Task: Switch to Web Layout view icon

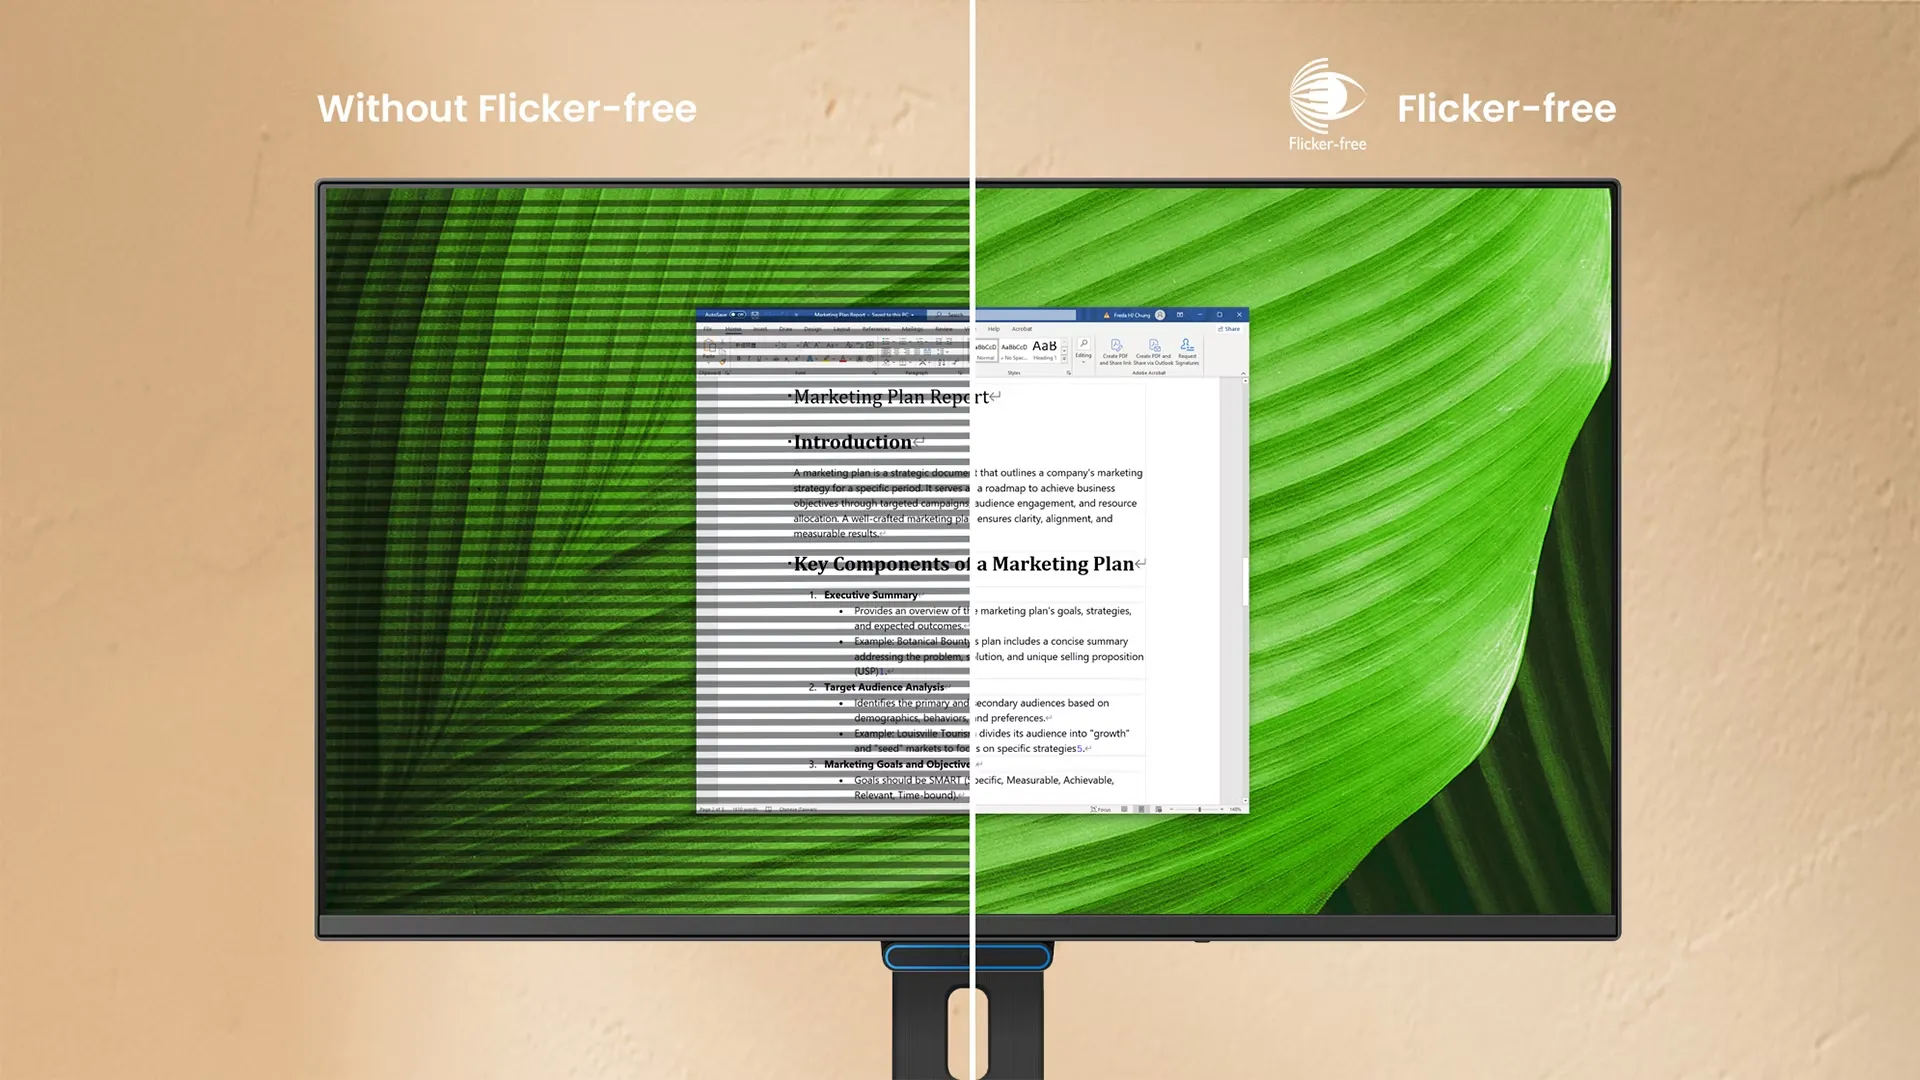Action: click(x=1158, y=809)
